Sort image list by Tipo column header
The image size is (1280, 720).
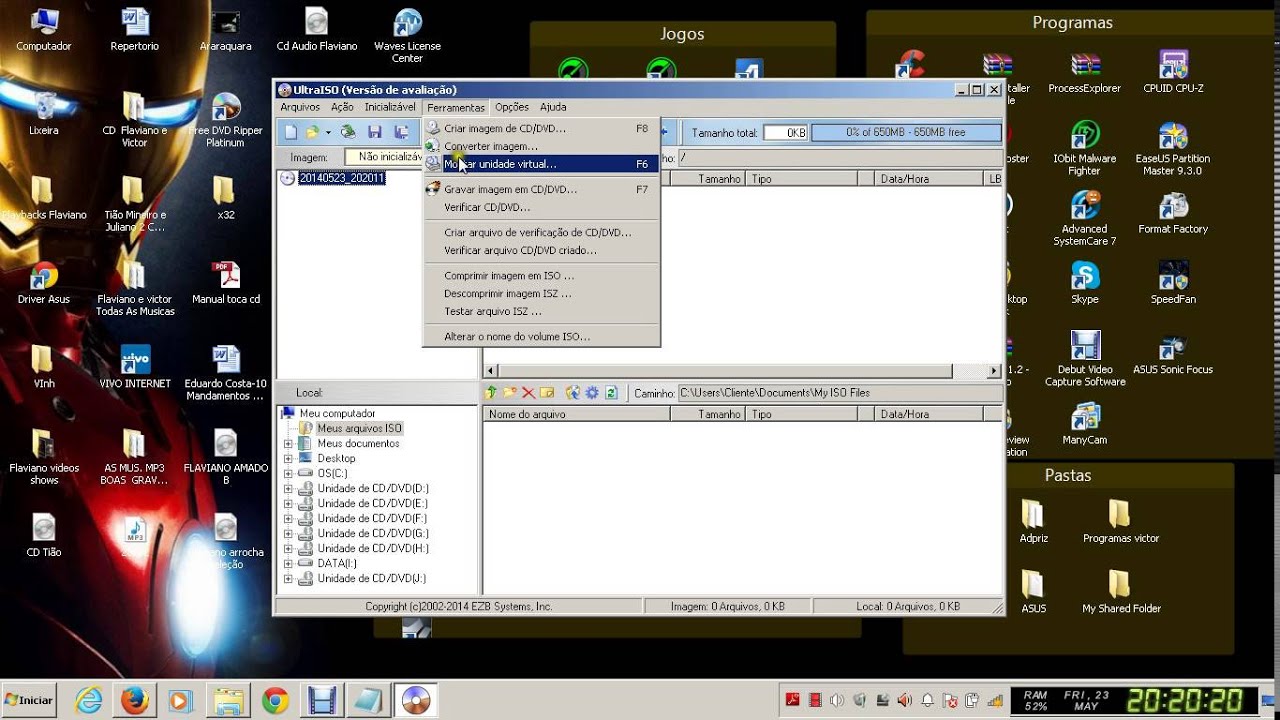(802, 179)
